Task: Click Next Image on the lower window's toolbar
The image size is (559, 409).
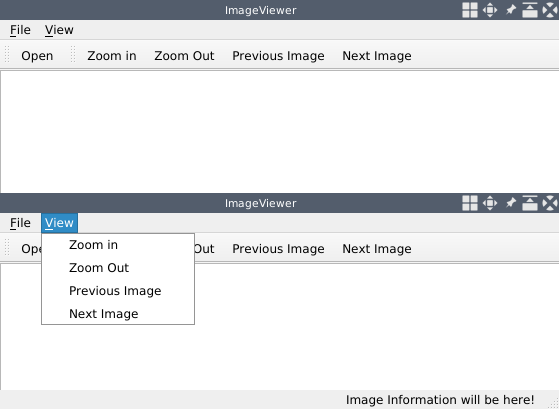Action: (x=377, y=249)
